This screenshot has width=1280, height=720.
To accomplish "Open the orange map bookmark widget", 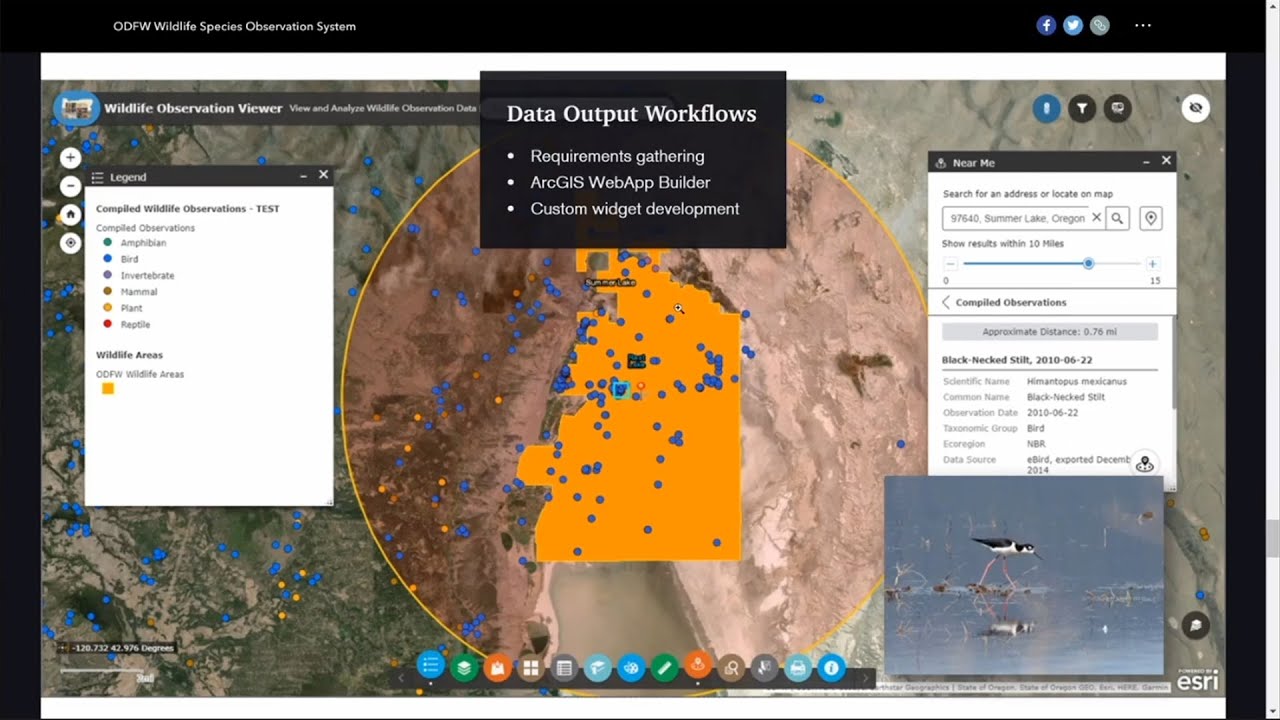I will pos(497,667).
